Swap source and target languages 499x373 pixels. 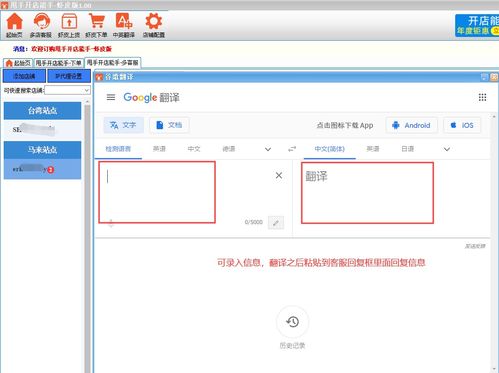point(292,149)
